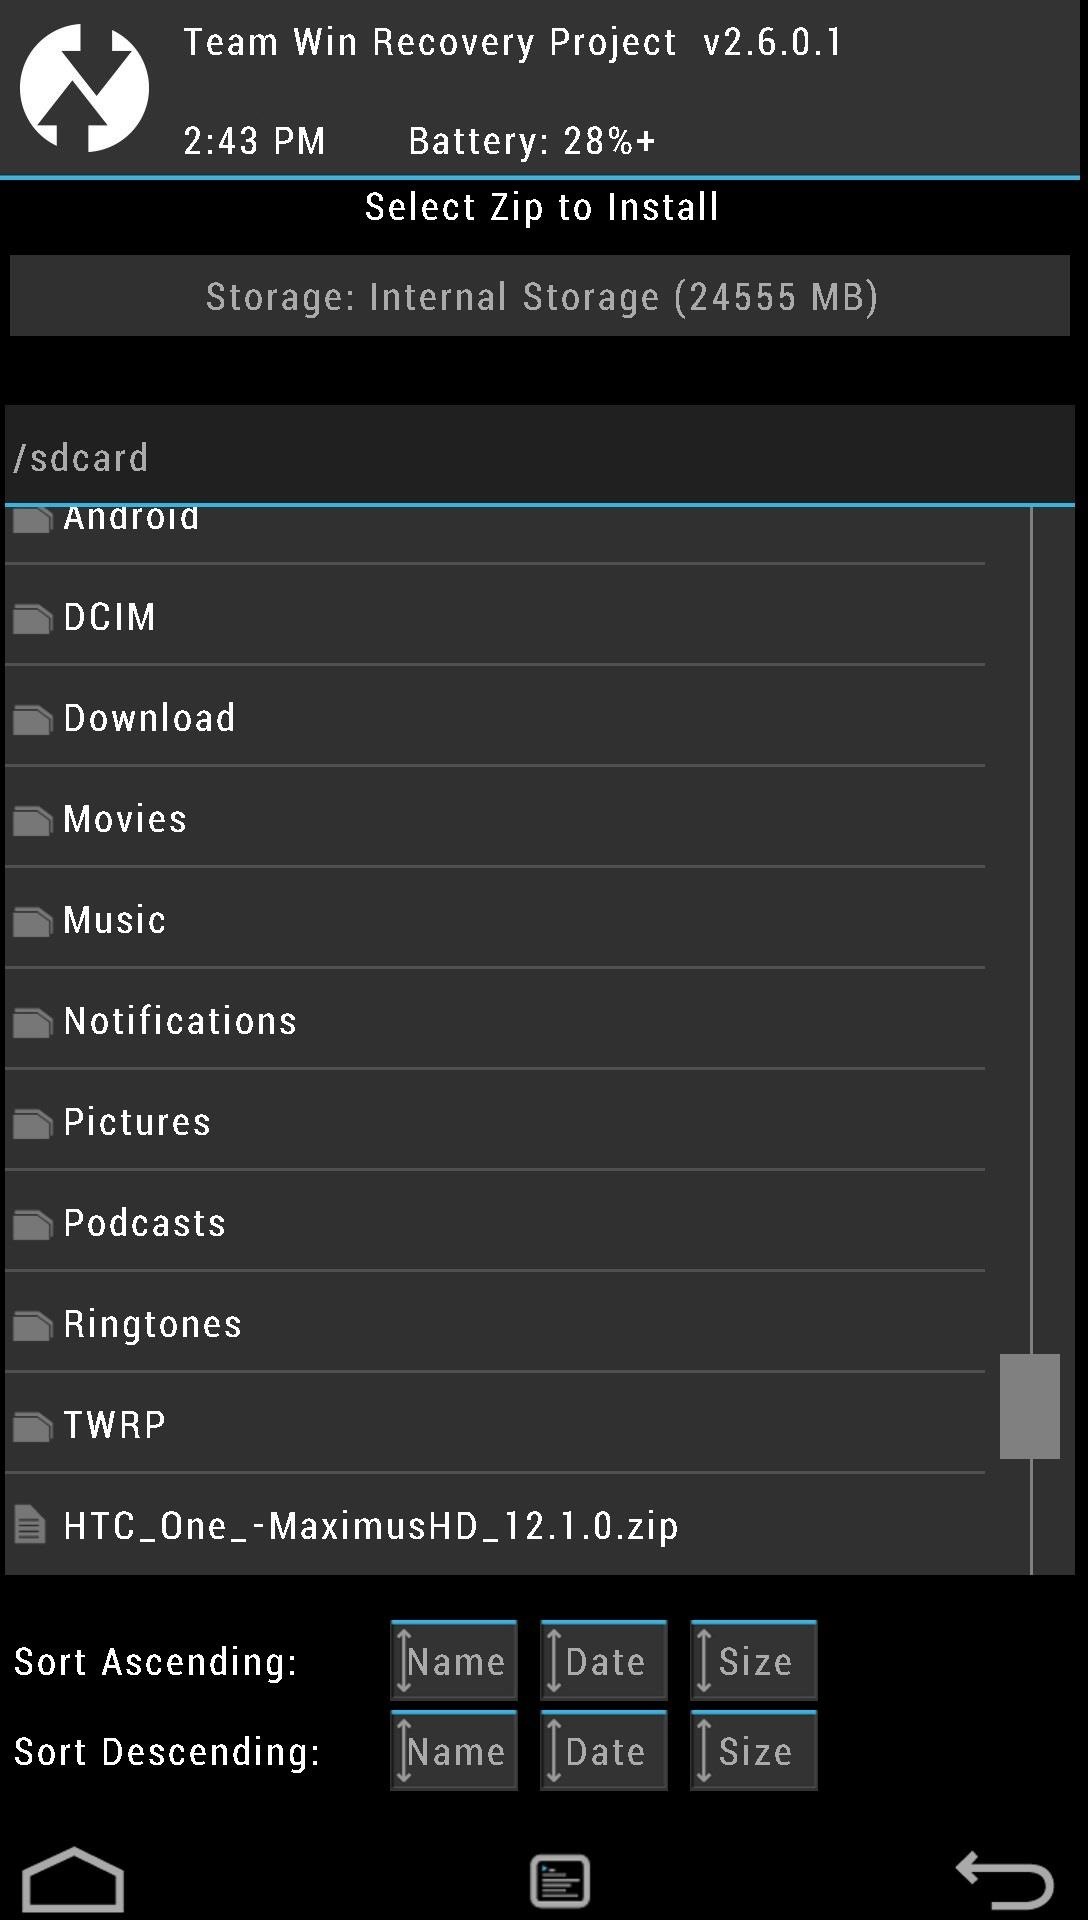Open the Download folder
The image size is (1088, 1920).
[x=495, y=717]
